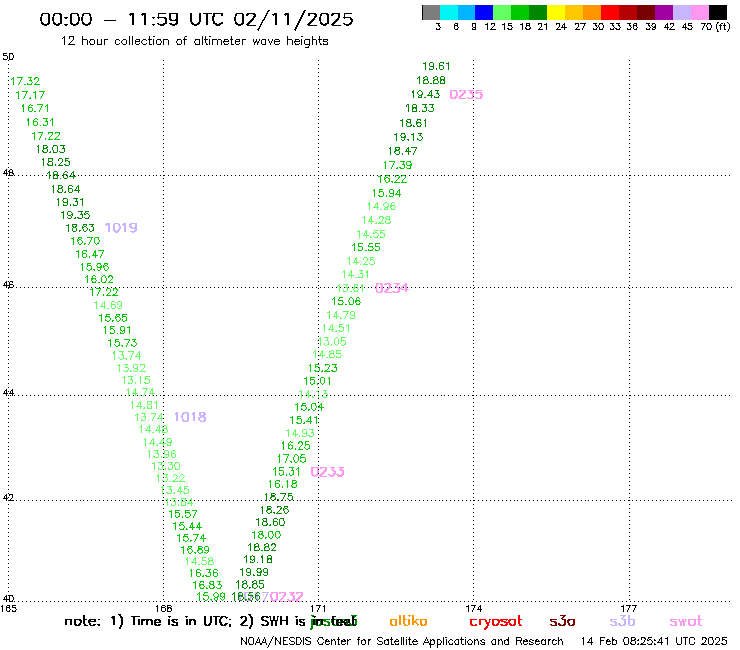Click the longitude axis label '174'
Screen dimensions: 740x650
473,608
